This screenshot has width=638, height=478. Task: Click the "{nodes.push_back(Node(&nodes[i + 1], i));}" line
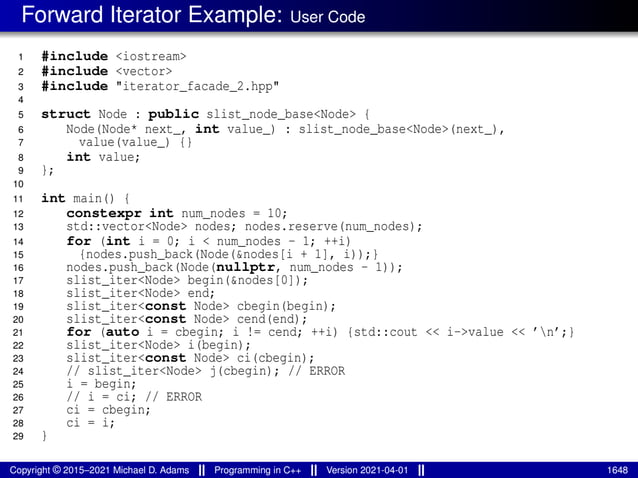[229, 254]
